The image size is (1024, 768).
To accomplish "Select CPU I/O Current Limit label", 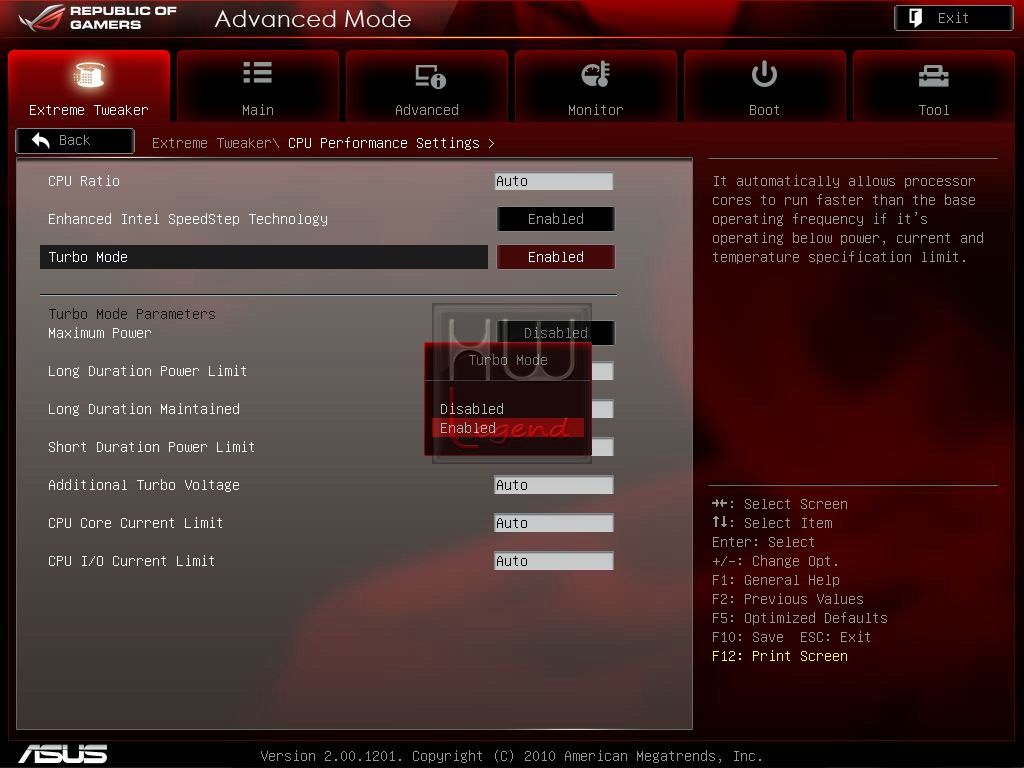I will click(x=131, y=561).
